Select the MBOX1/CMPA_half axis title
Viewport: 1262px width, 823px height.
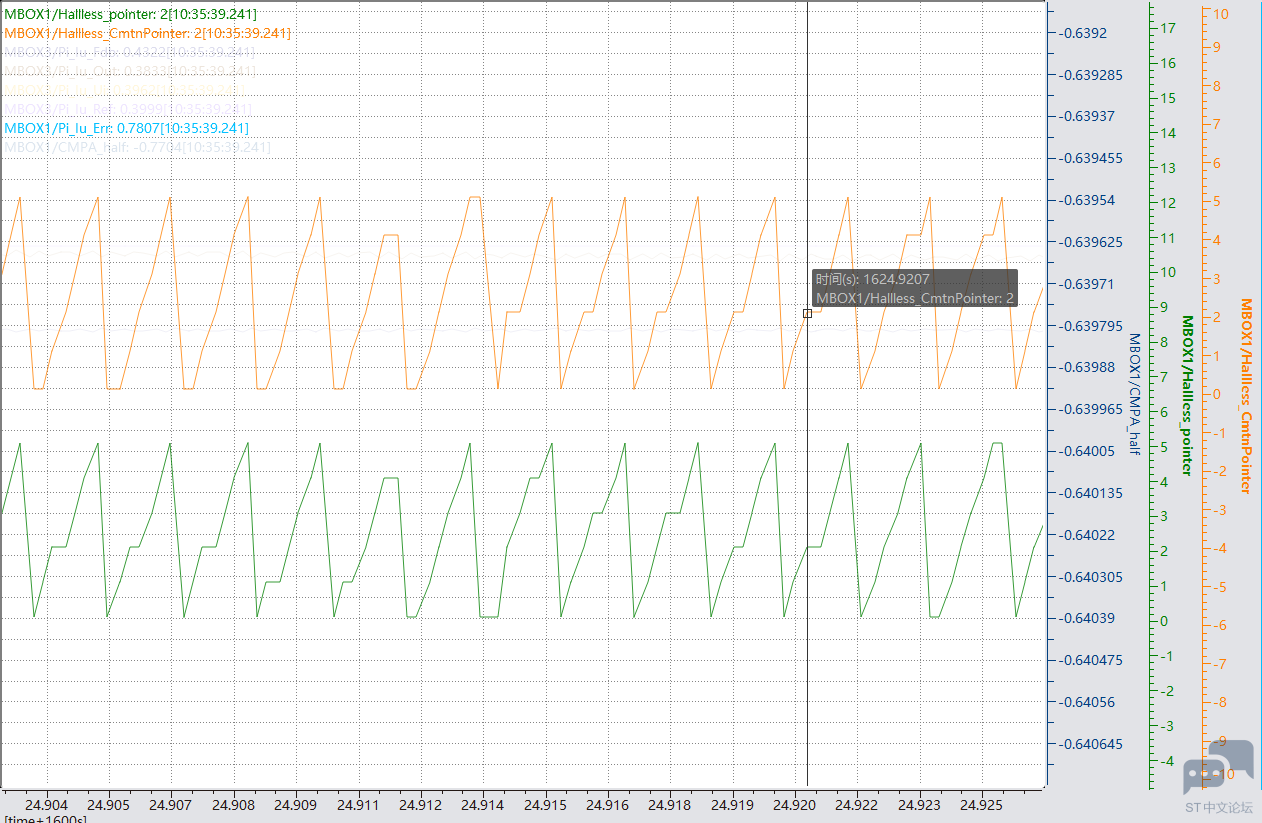pos(1134,392)
